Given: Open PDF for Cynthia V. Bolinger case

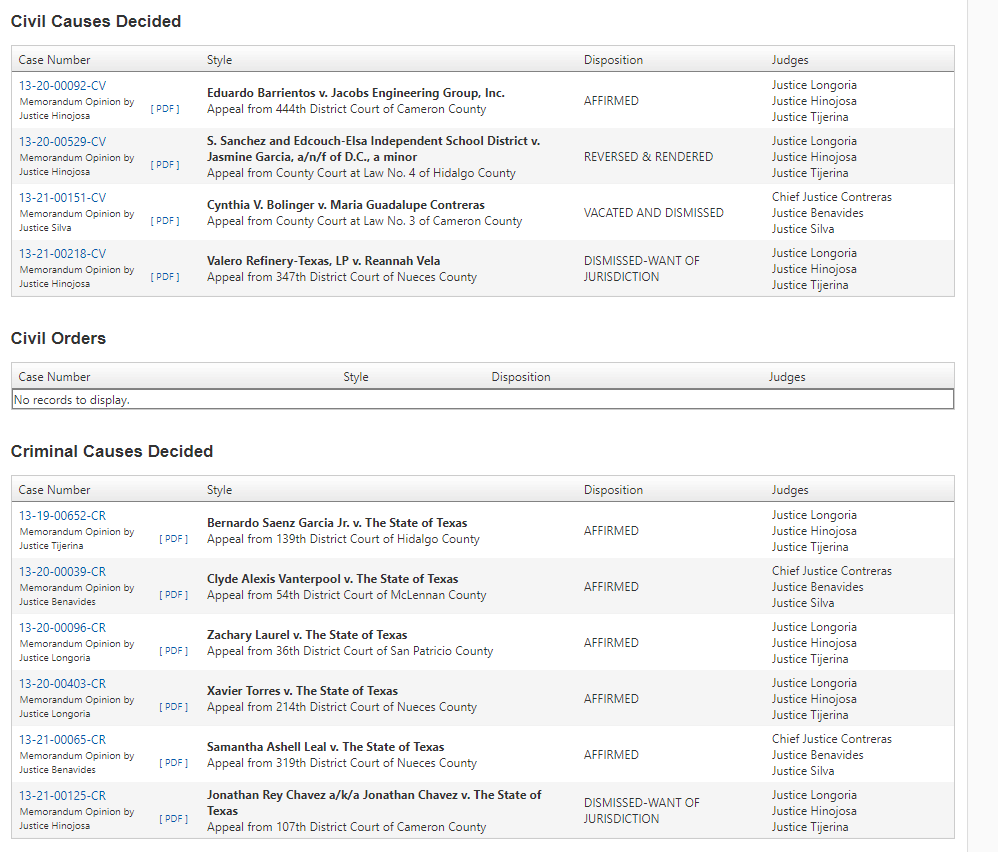Looking at the screenshot, I should [165, 221].
